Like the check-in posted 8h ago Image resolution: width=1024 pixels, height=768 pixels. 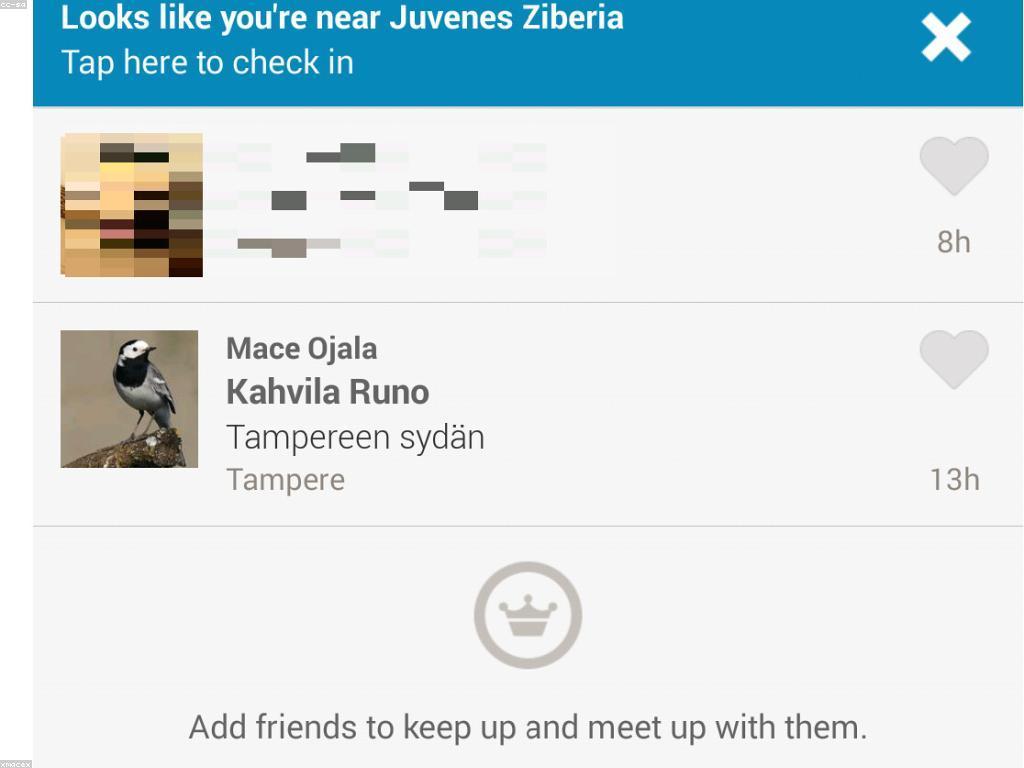click(x=953, y=166)
